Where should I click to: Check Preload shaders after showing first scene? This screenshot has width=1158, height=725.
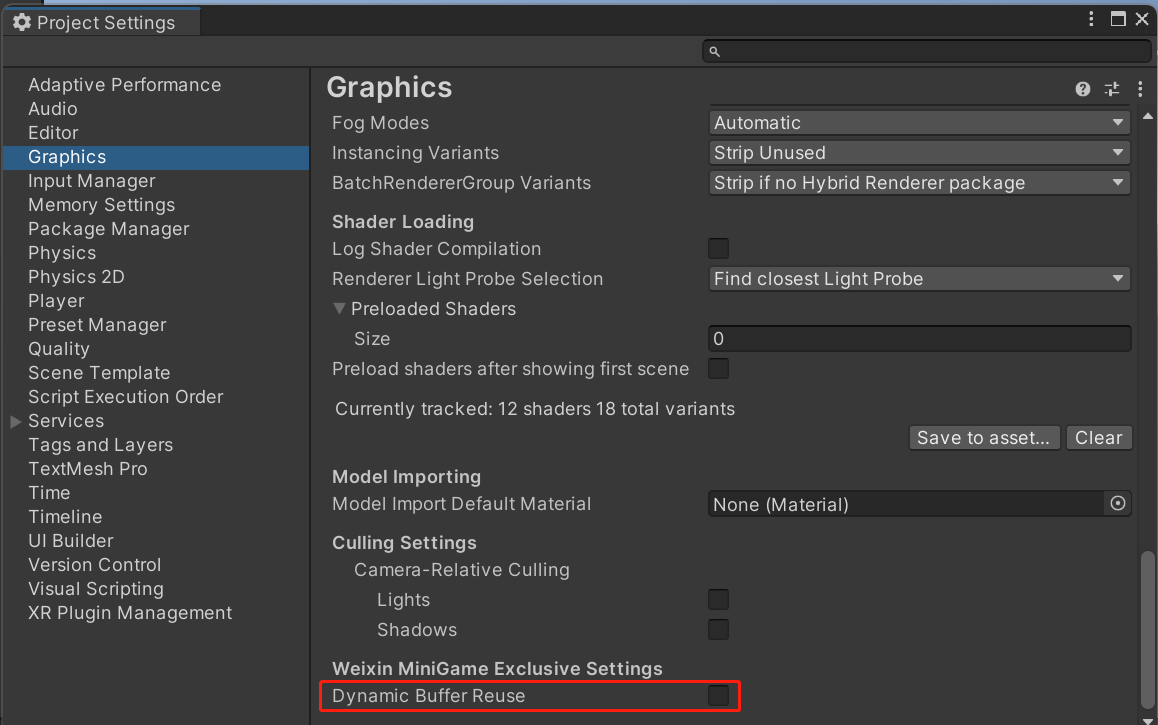click(x=718, y=369)
